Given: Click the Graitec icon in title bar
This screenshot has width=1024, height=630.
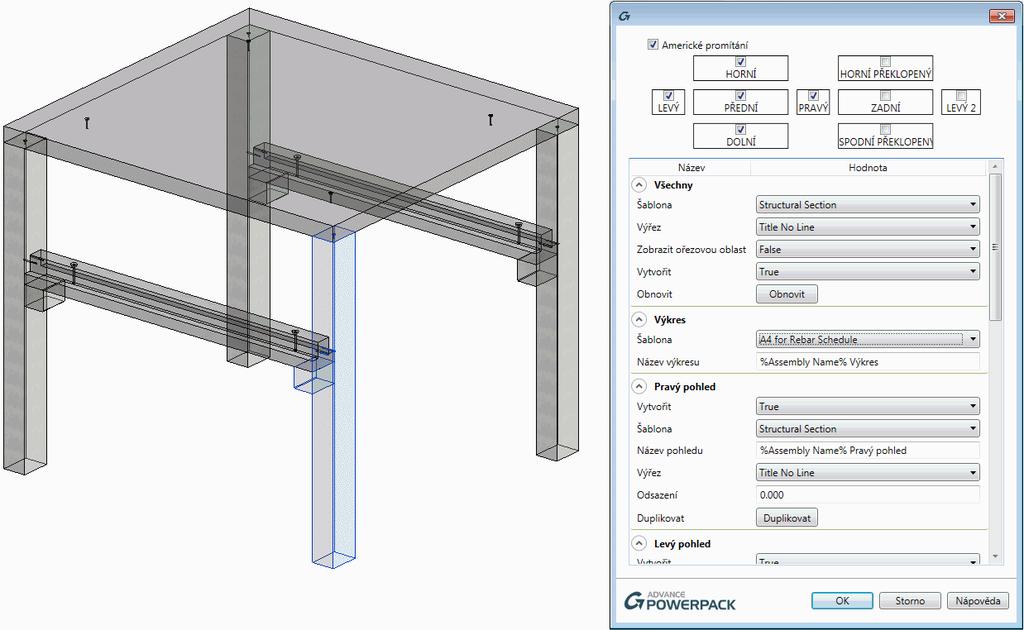Looking at the screenshot, I should [624, 16].
